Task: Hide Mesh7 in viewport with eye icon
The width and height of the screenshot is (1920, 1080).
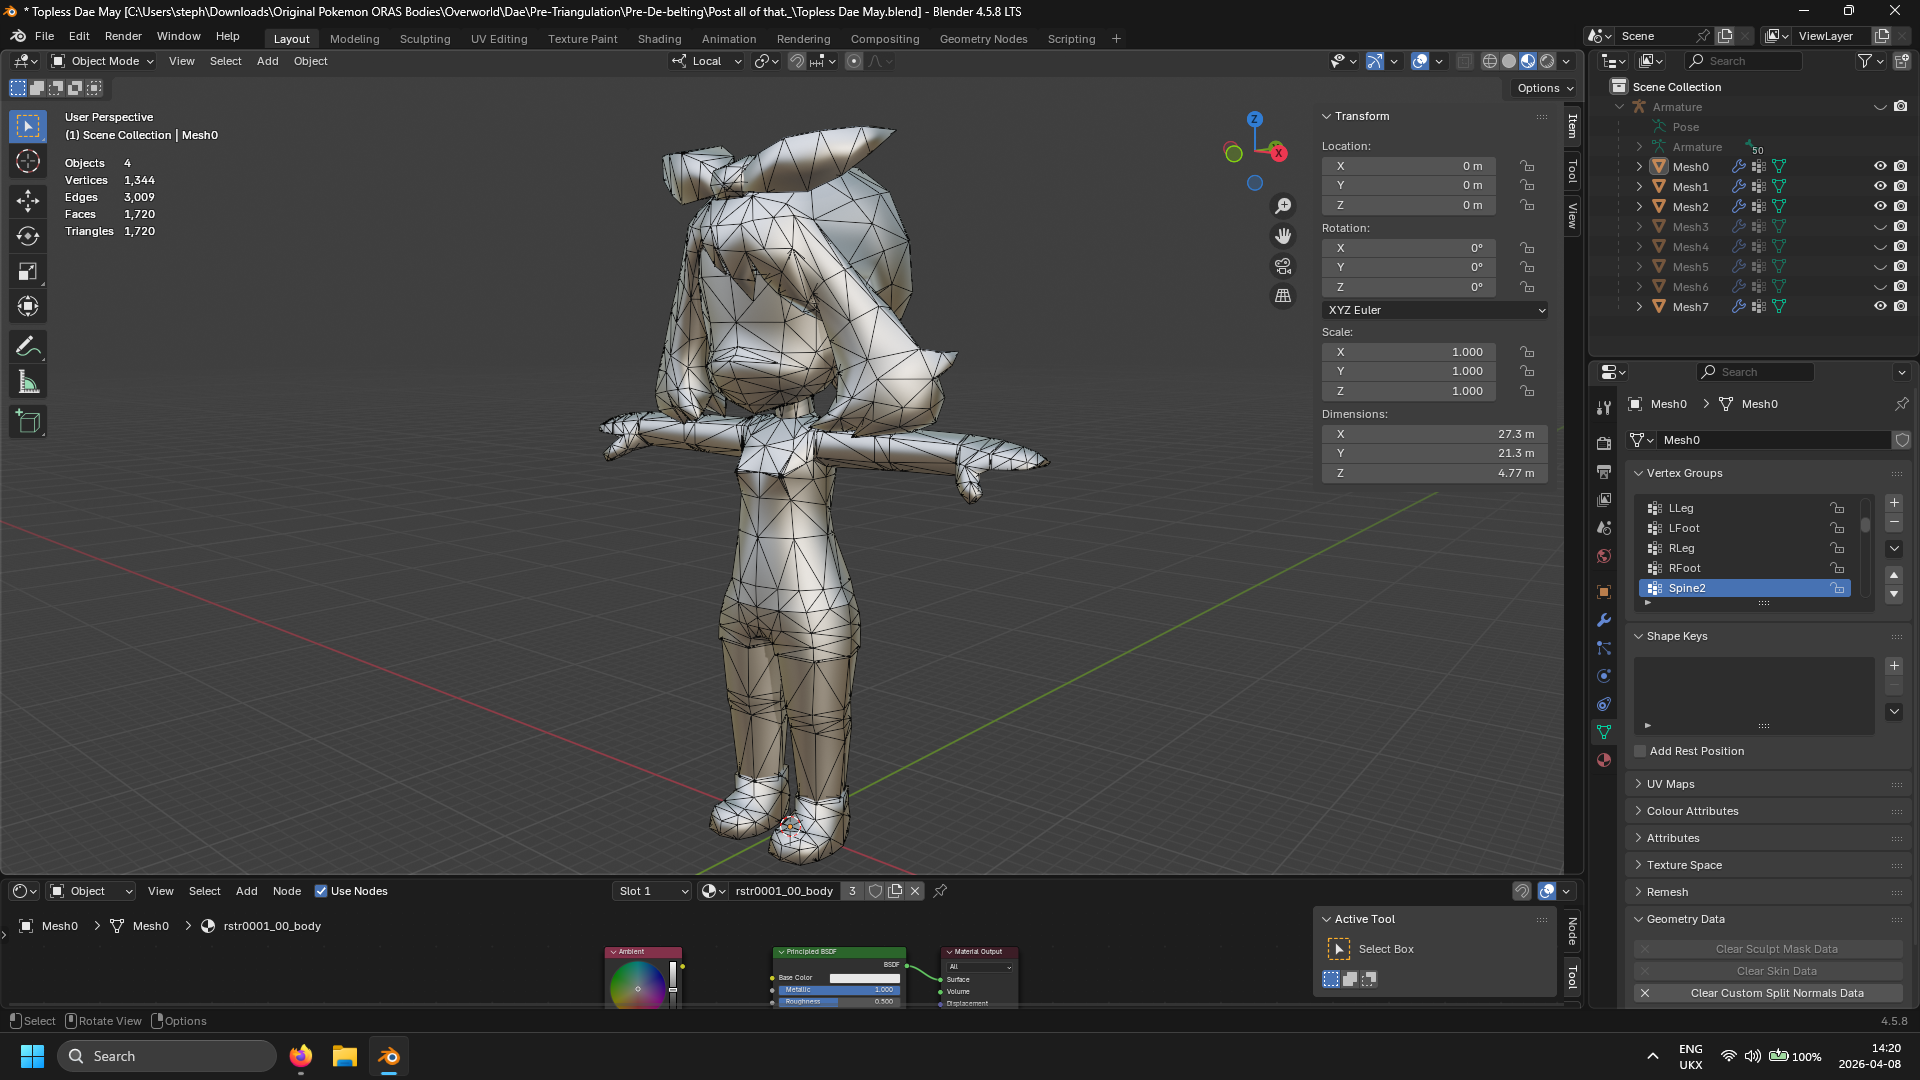Action: tap(1880, 307)
